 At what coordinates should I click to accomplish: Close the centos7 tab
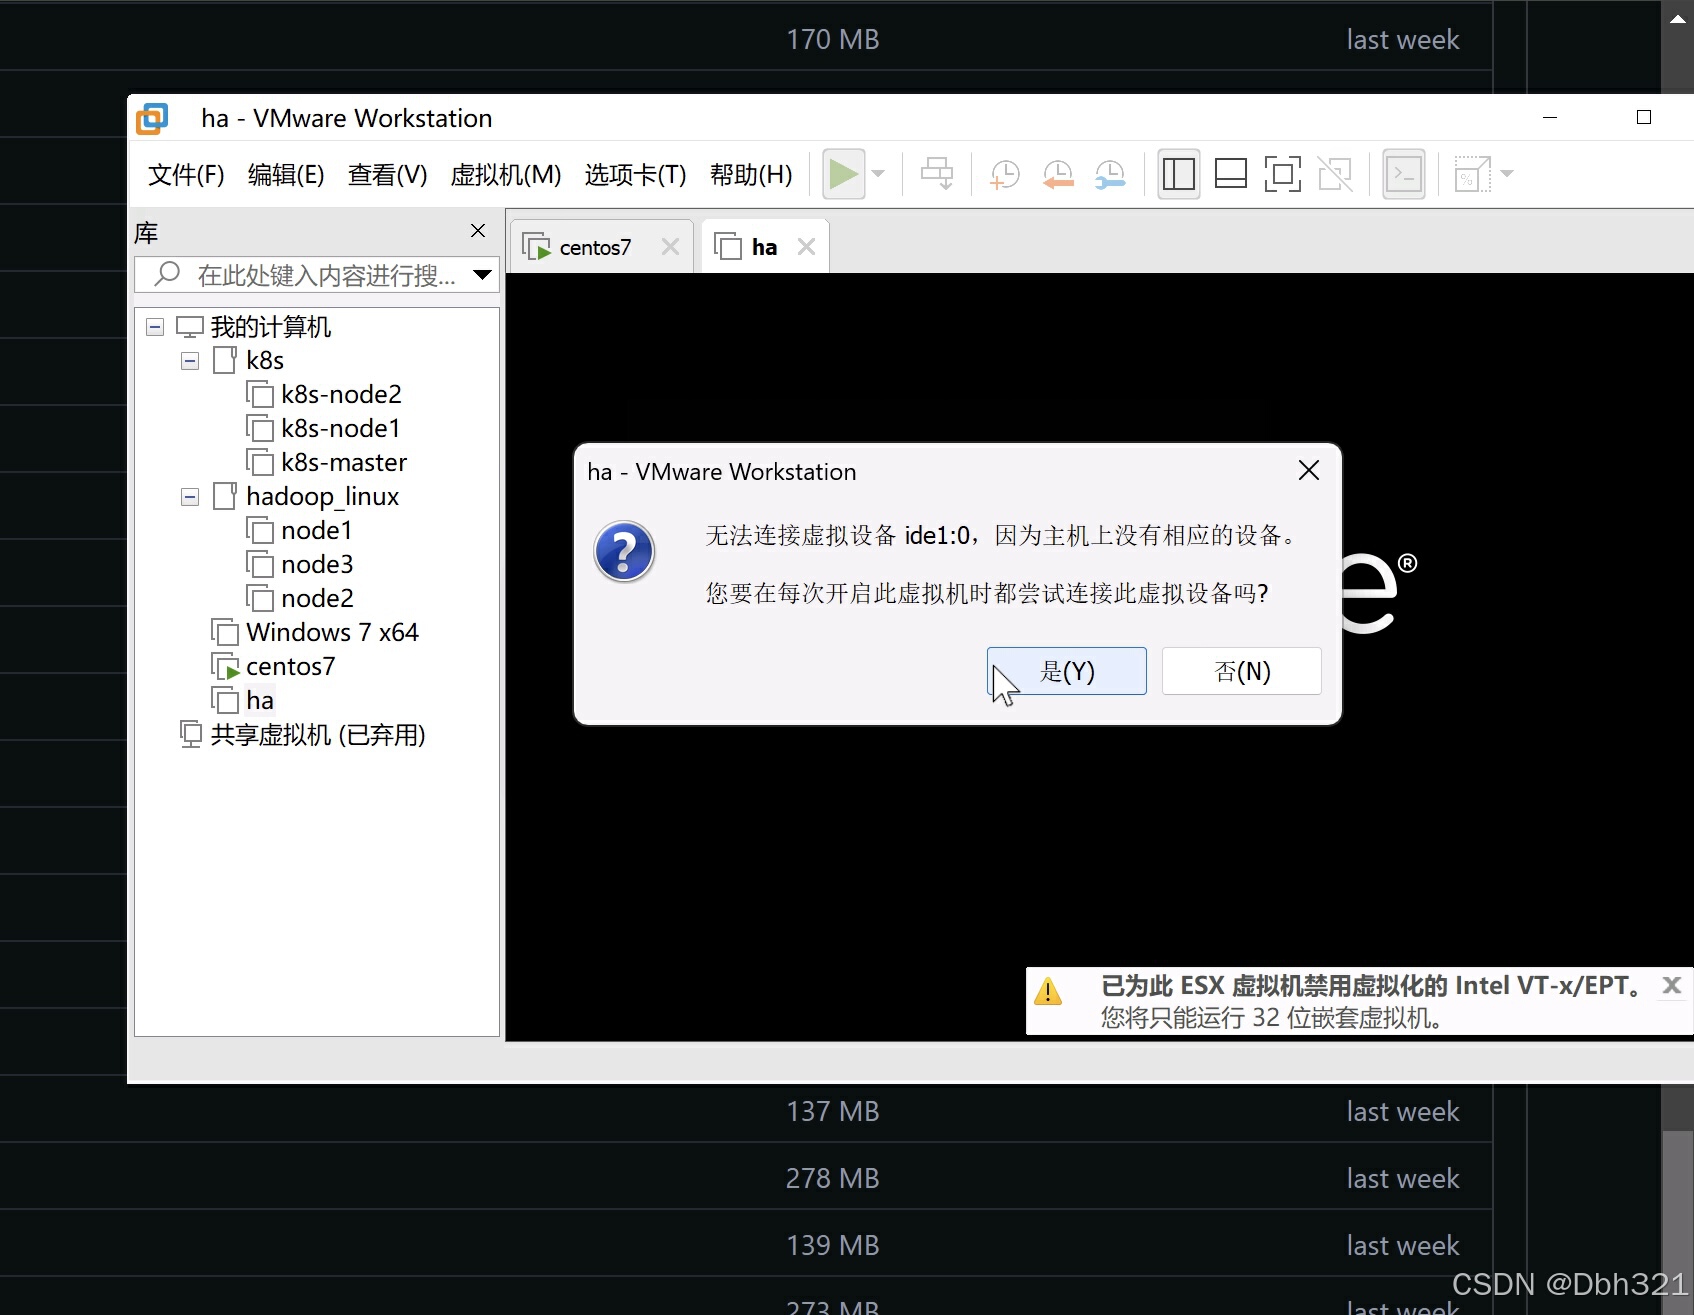coord(670,246)
